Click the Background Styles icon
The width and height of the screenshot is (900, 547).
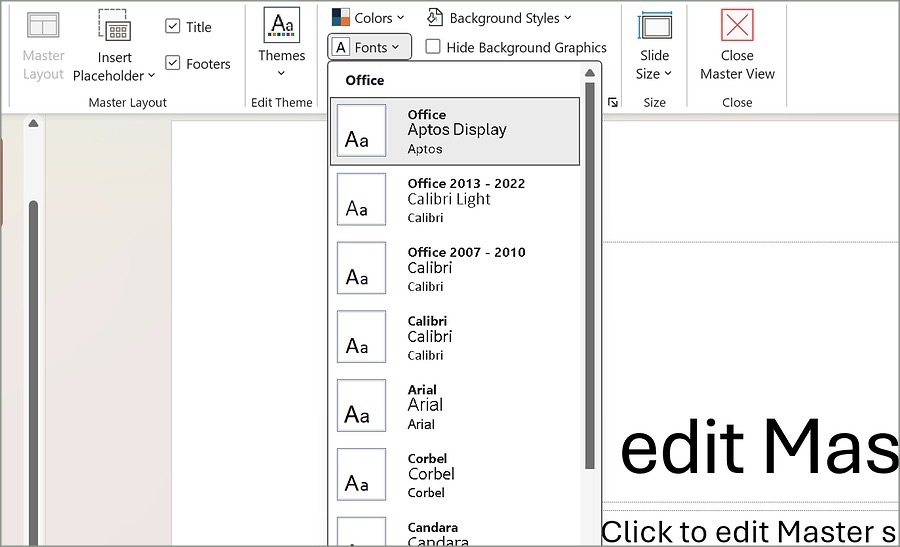point(435,17)
